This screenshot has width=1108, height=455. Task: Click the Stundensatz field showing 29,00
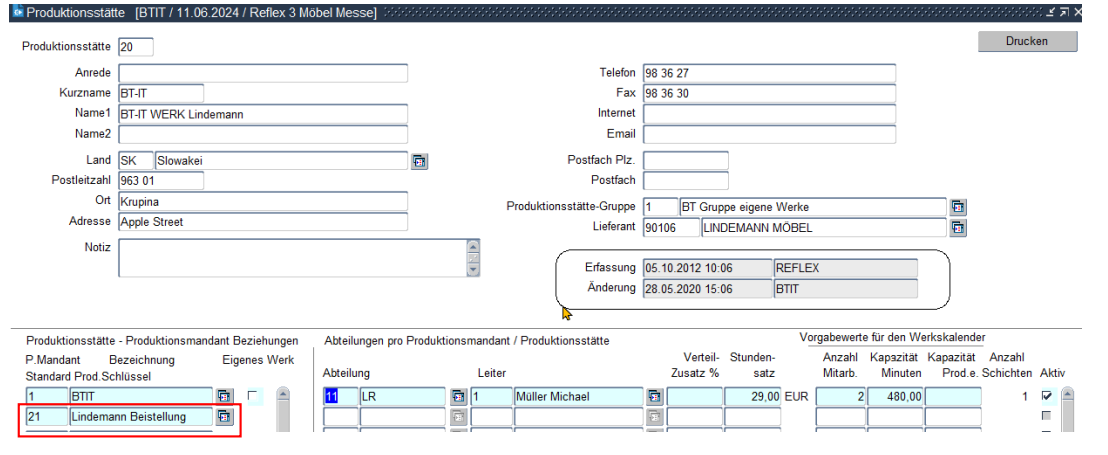coord(753,397)
